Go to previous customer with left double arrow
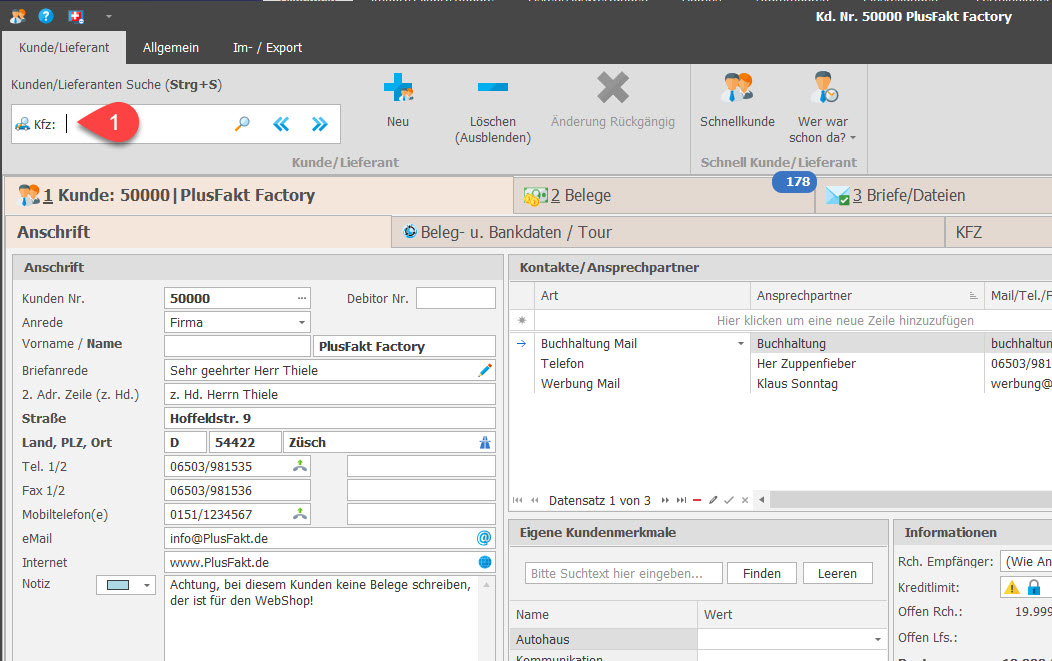This screenshot has width=1052, height=661. click(x=281, y=124)
